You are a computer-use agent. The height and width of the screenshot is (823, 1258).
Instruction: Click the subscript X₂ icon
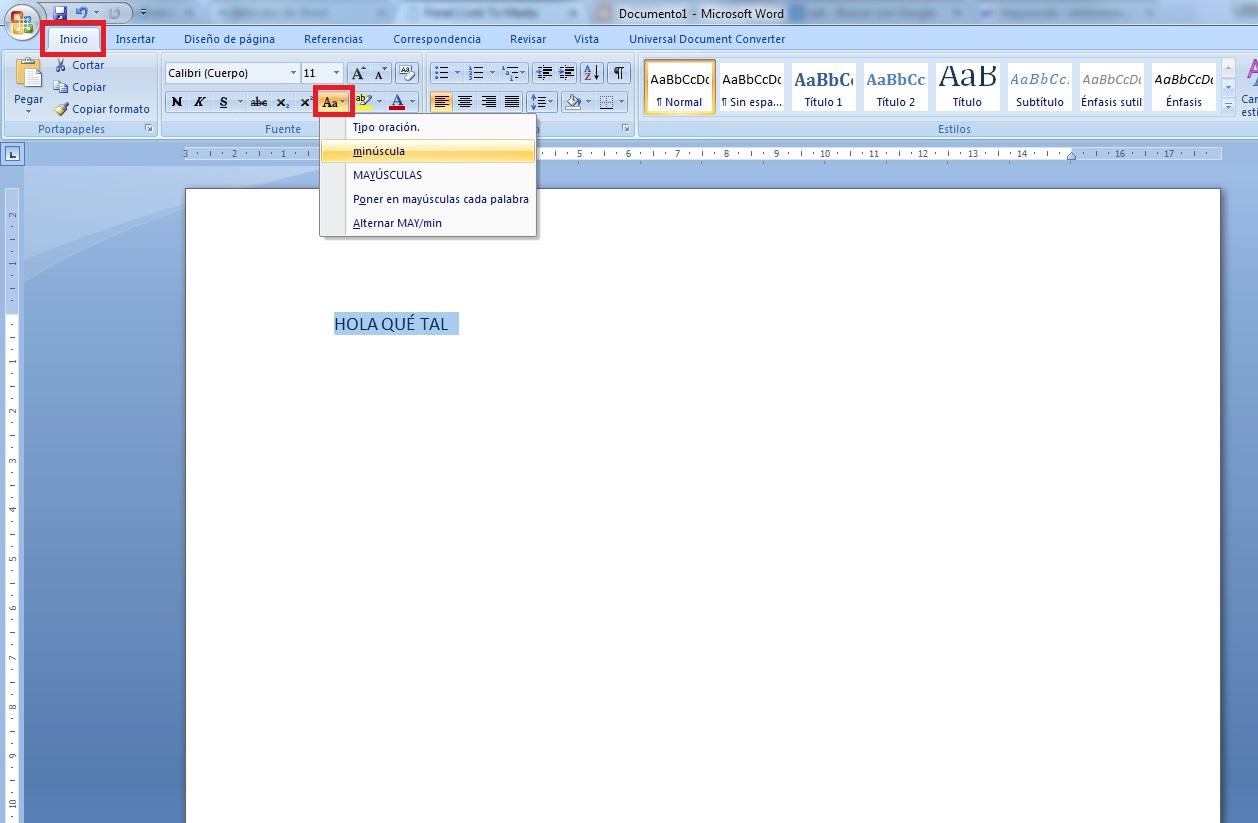pyautogui.click(x=283, y=102)
